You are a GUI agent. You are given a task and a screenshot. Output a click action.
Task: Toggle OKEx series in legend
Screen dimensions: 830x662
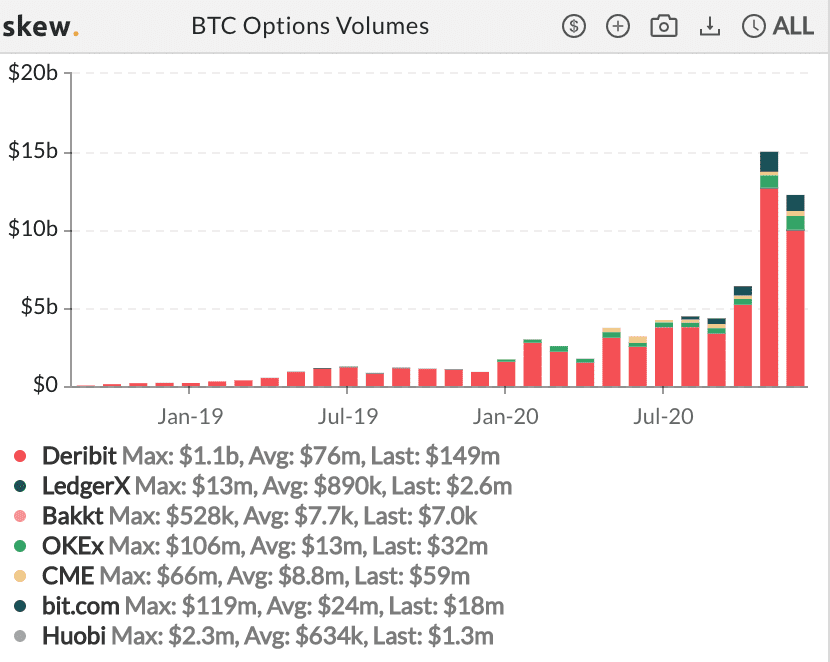pos(251,546)
